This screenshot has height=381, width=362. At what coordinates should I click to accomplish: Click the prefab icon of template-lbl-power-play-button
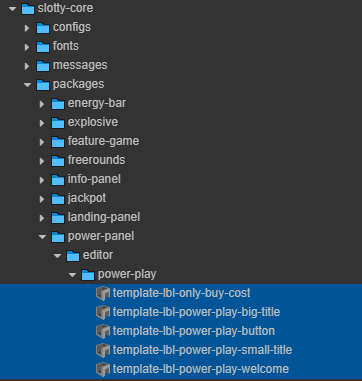(103, 331)
